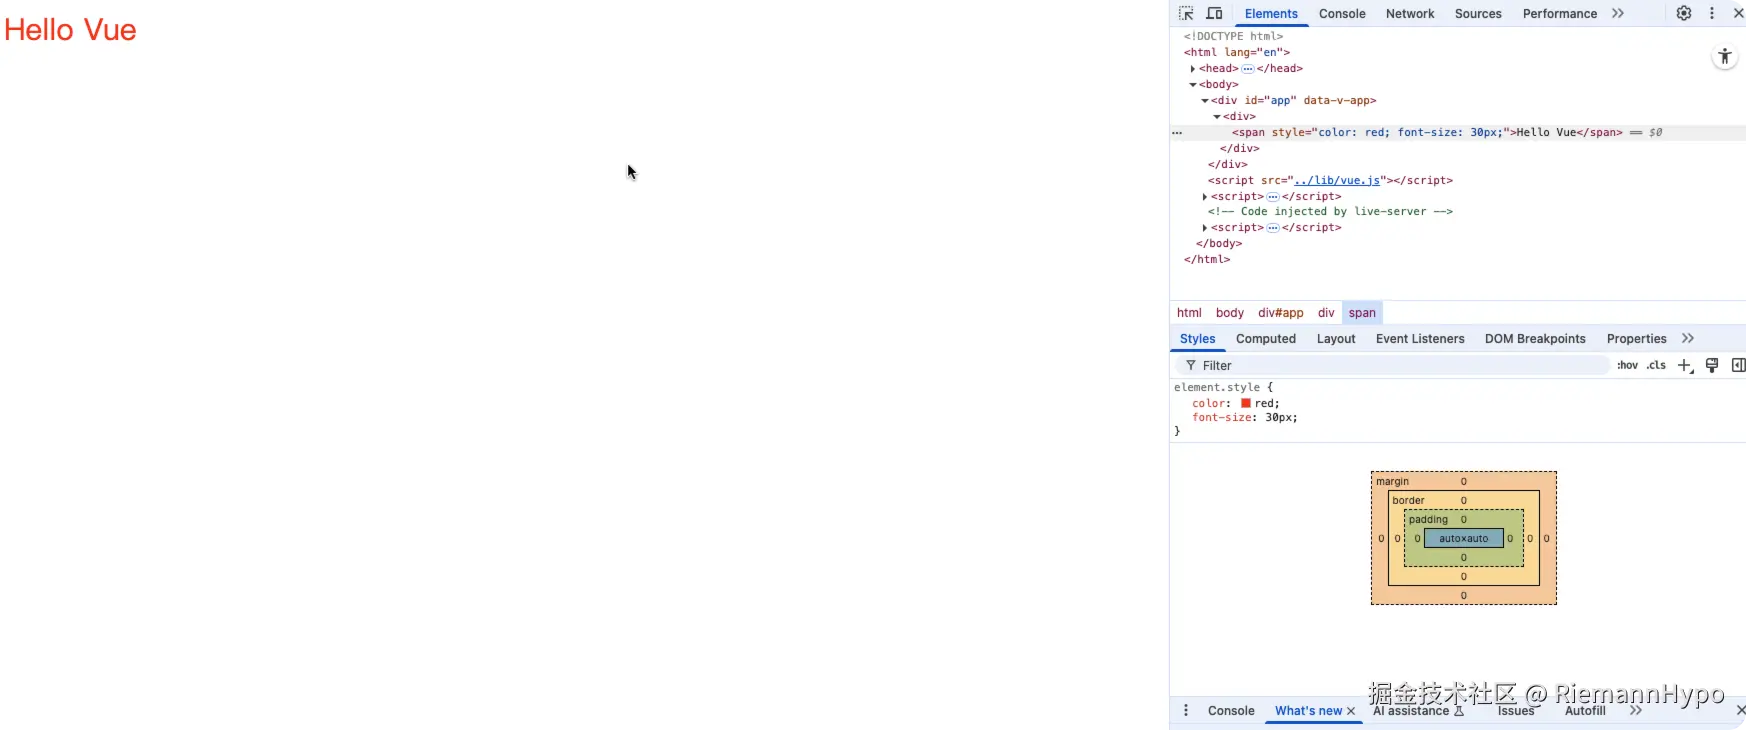Show more drawer tabs chevron
This screenshot has height=730, width=1746.
pyautogui.click(x=1636, y=710)
